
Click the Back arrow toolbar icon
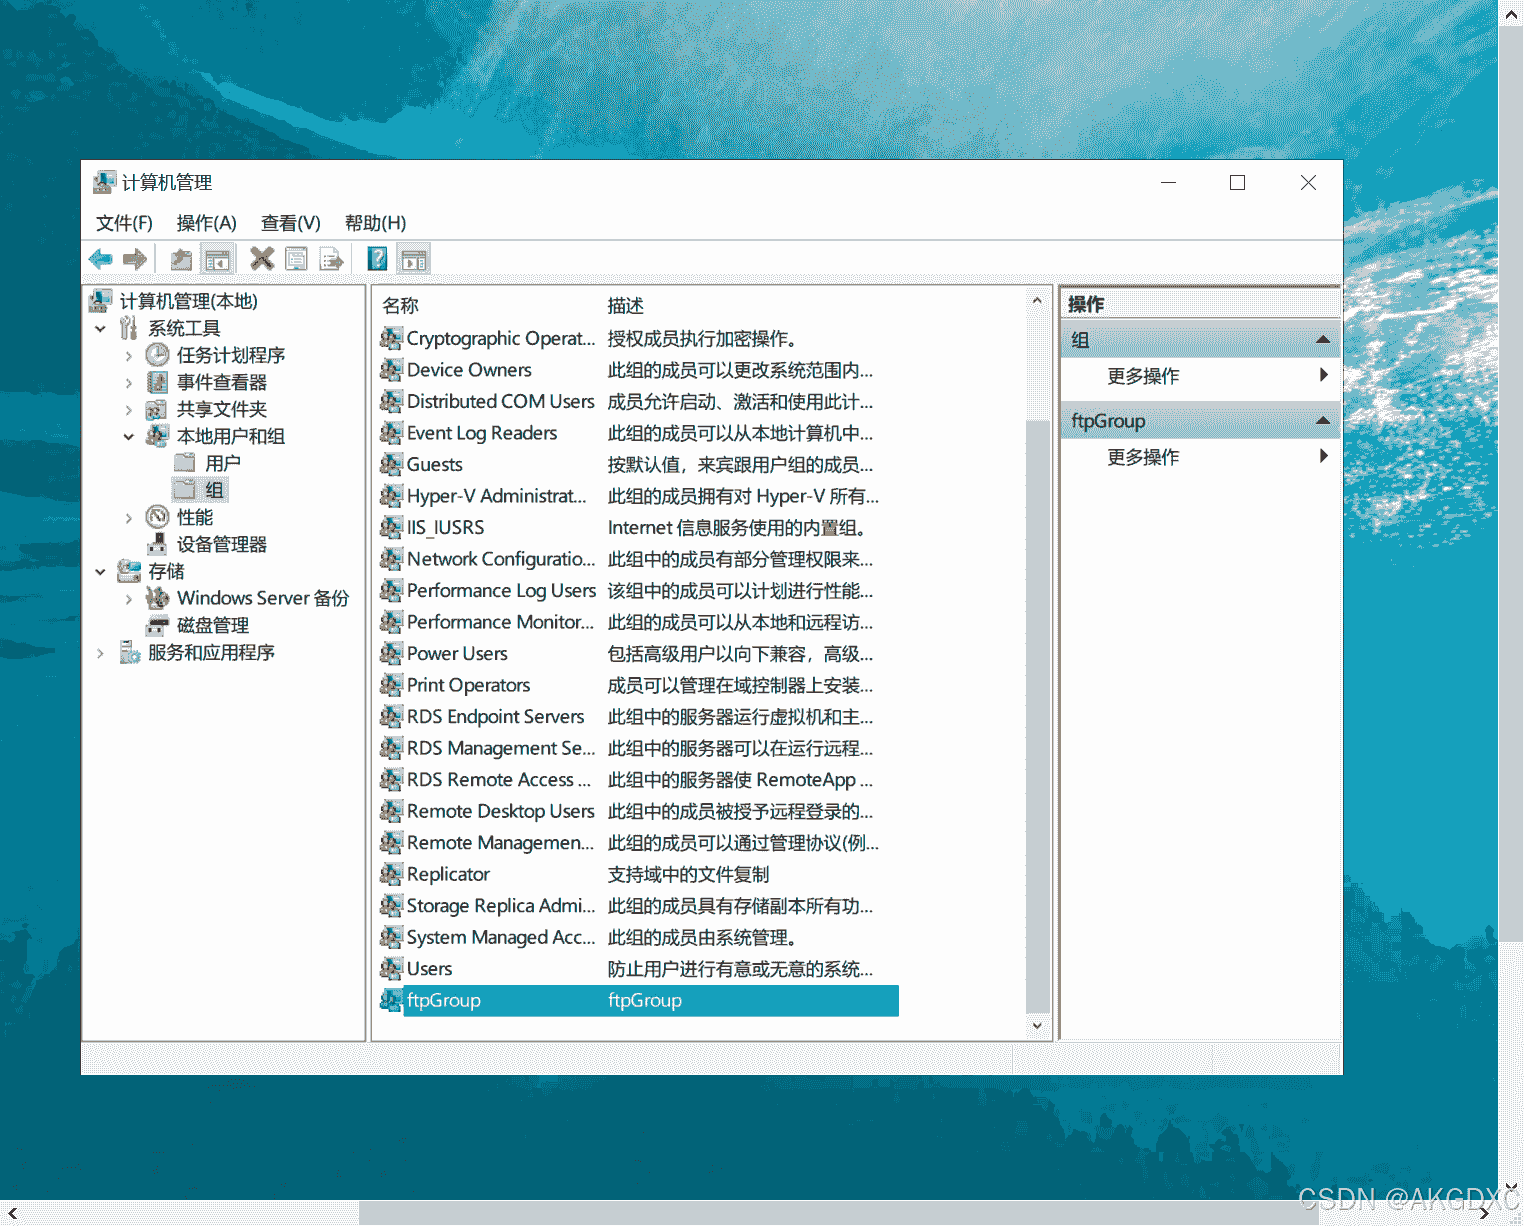(x=100, y=260)
